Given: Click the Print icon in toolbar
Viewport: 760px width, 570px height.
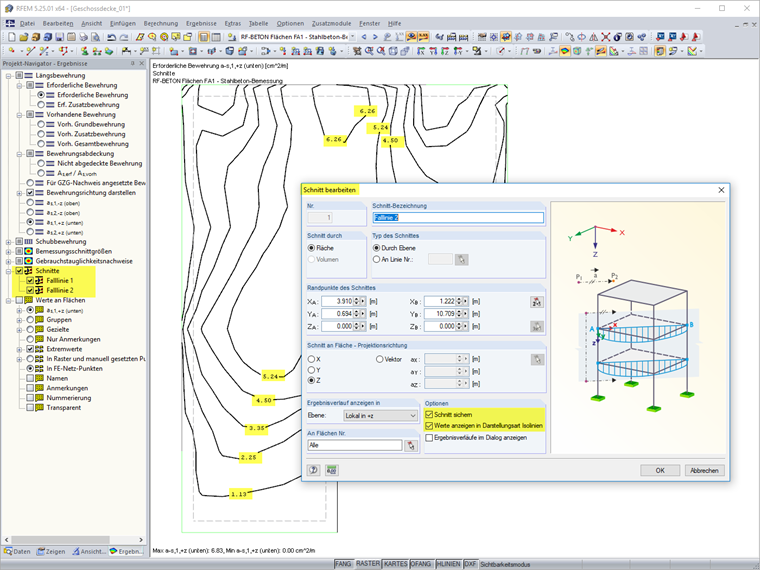Looking at the screenshot, I should point(83,37).
